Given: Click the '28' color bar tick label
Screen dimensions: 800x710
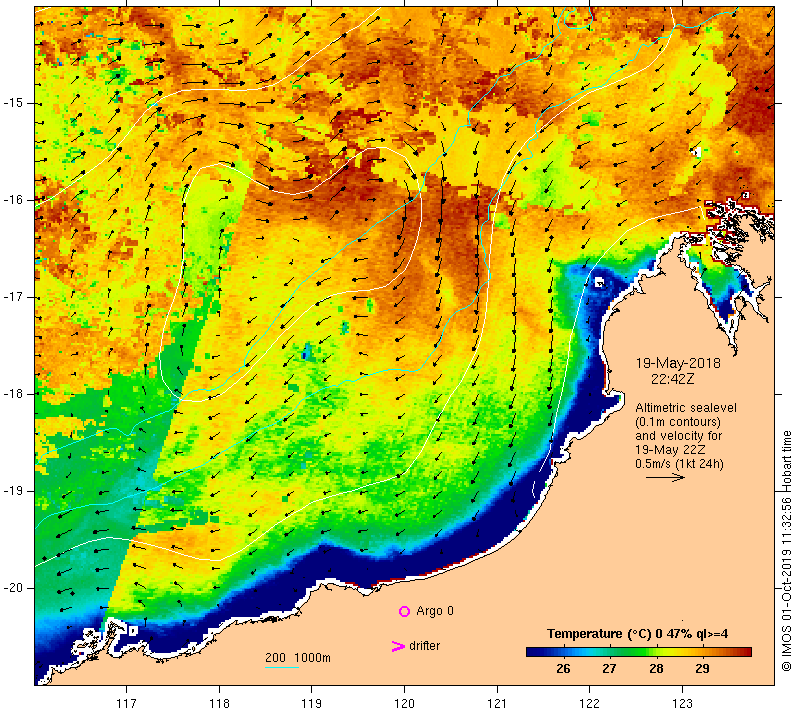Looking at the screenshot, I should coord(656,669).
